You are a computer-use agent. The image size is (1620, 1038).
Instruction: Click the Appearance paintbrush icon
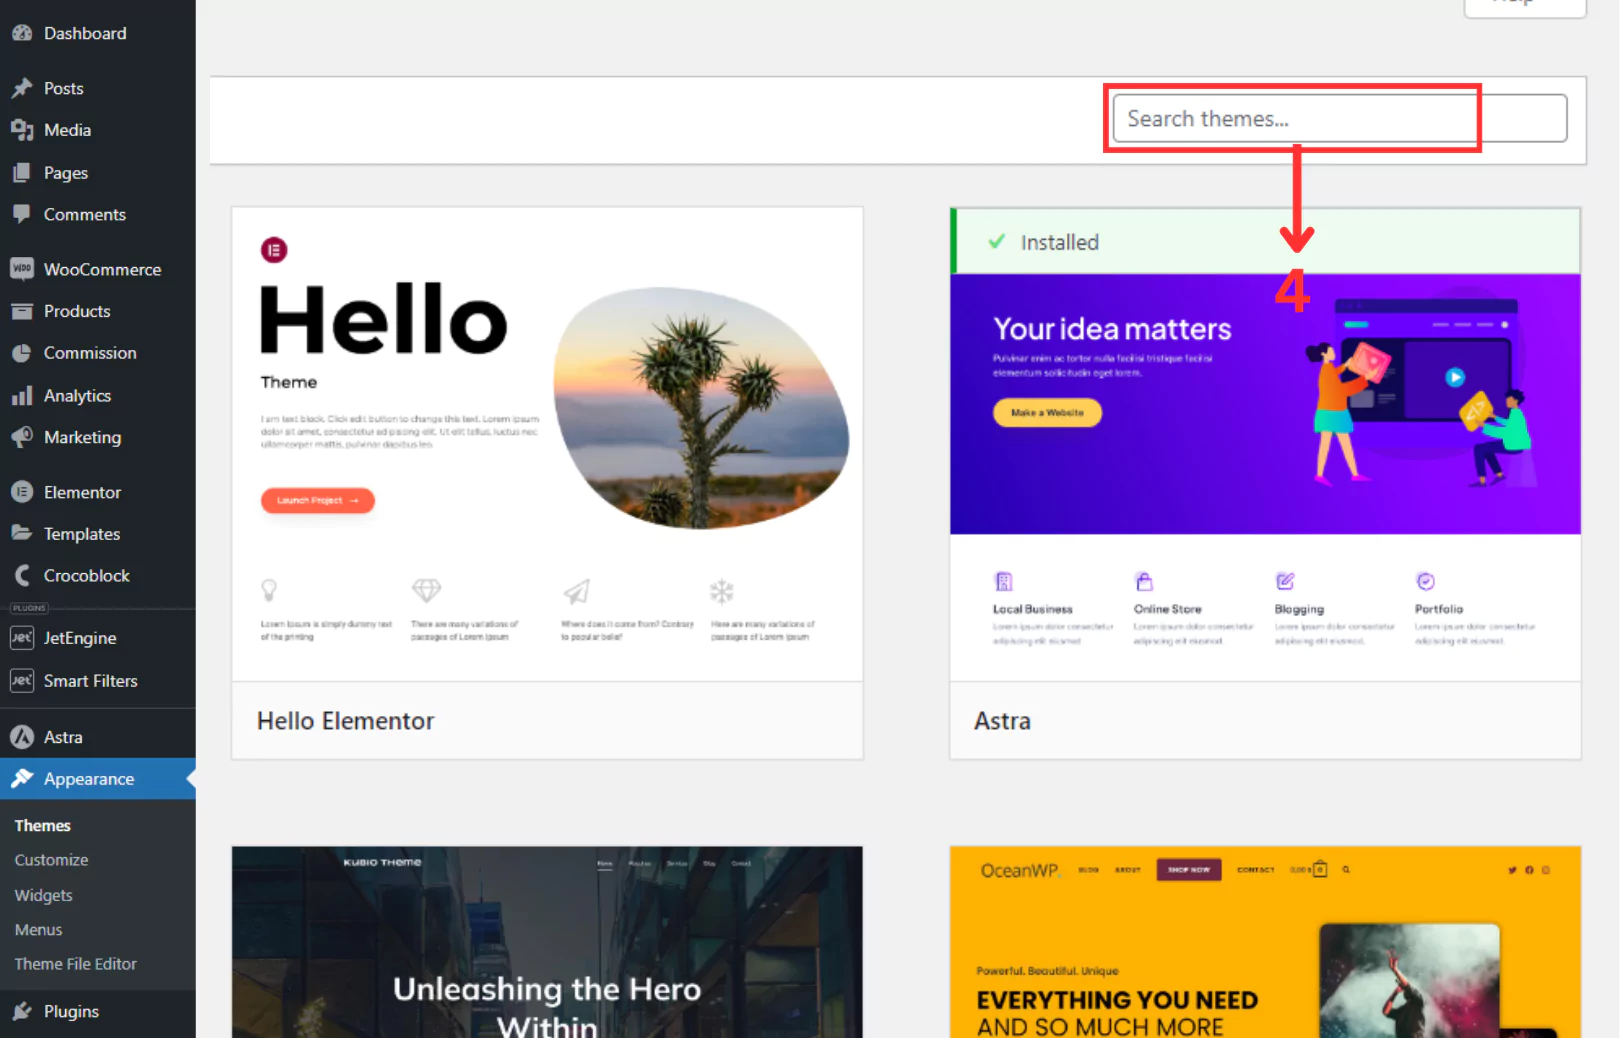point(22,779)
